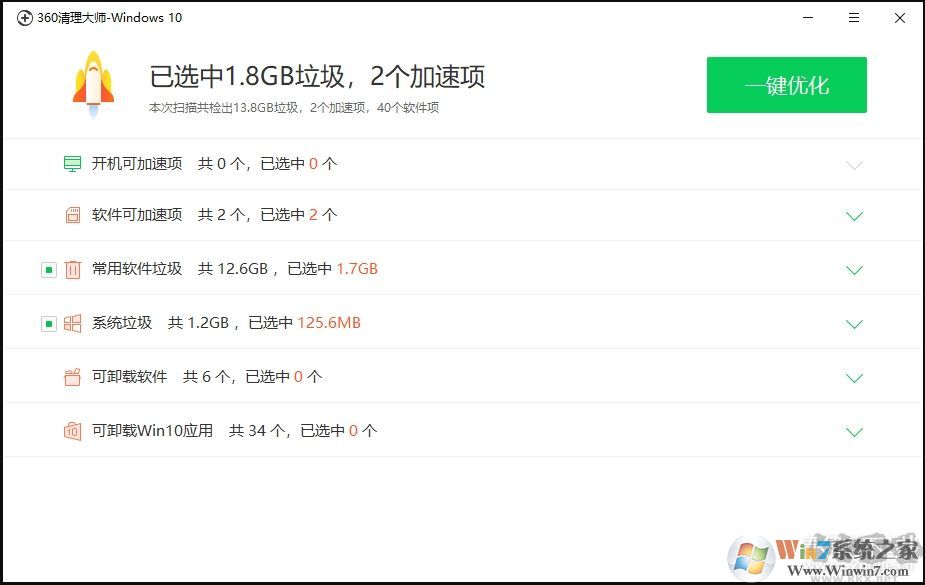The width and height of the screenshot is (925, 585).
Task: Click the 软件可加速项 label
Action: [137, 215]
